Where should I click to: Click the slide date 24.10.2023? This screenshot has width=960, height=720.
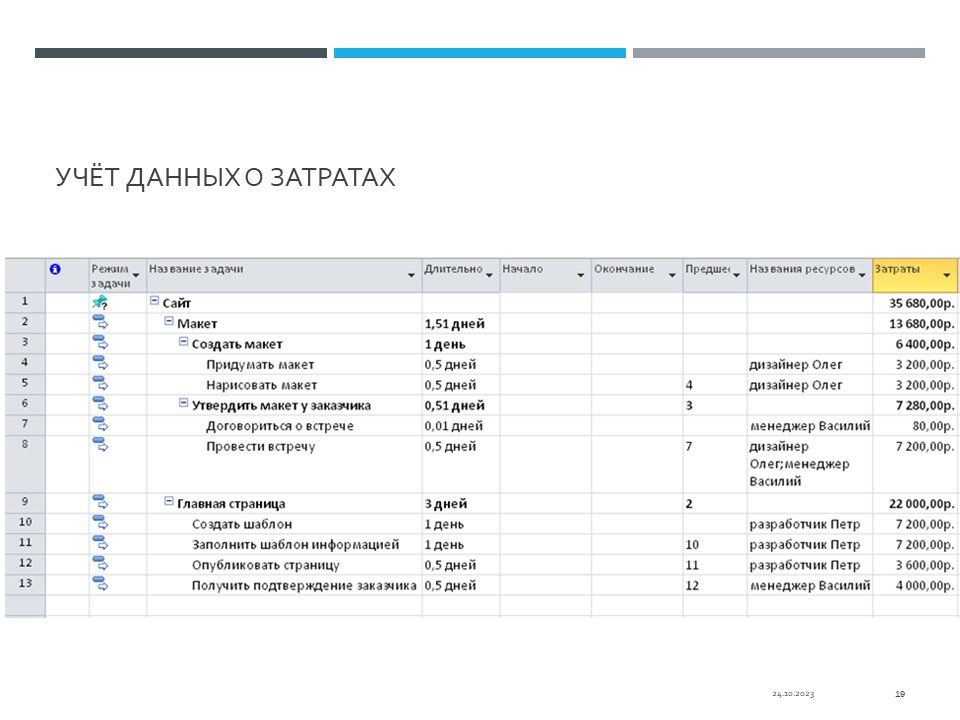coord(793,694)
